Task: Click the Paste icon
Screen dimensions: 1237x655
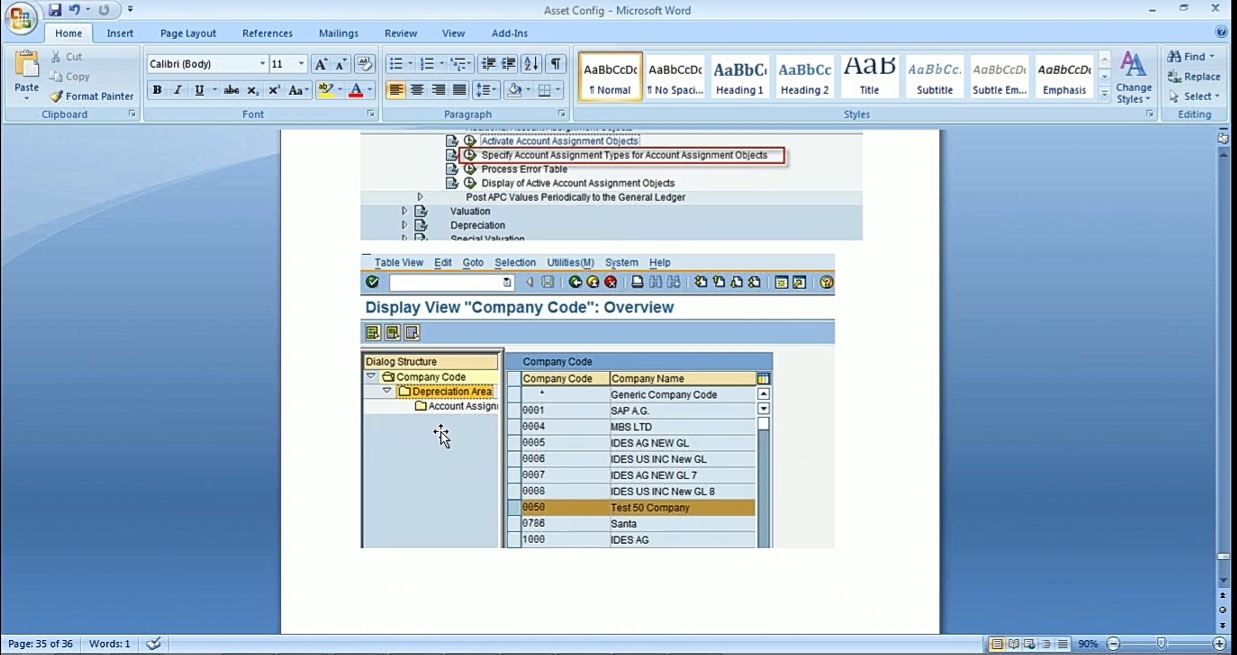Action: [x=27, y=64]
